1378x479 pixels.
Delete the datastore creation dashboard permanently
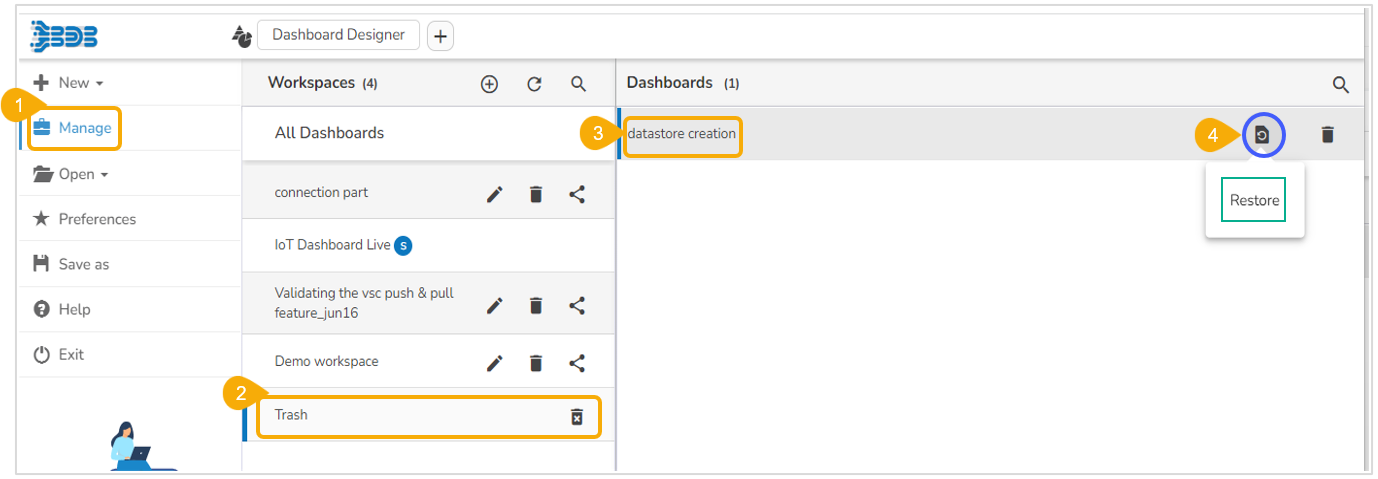(1327, 134)
